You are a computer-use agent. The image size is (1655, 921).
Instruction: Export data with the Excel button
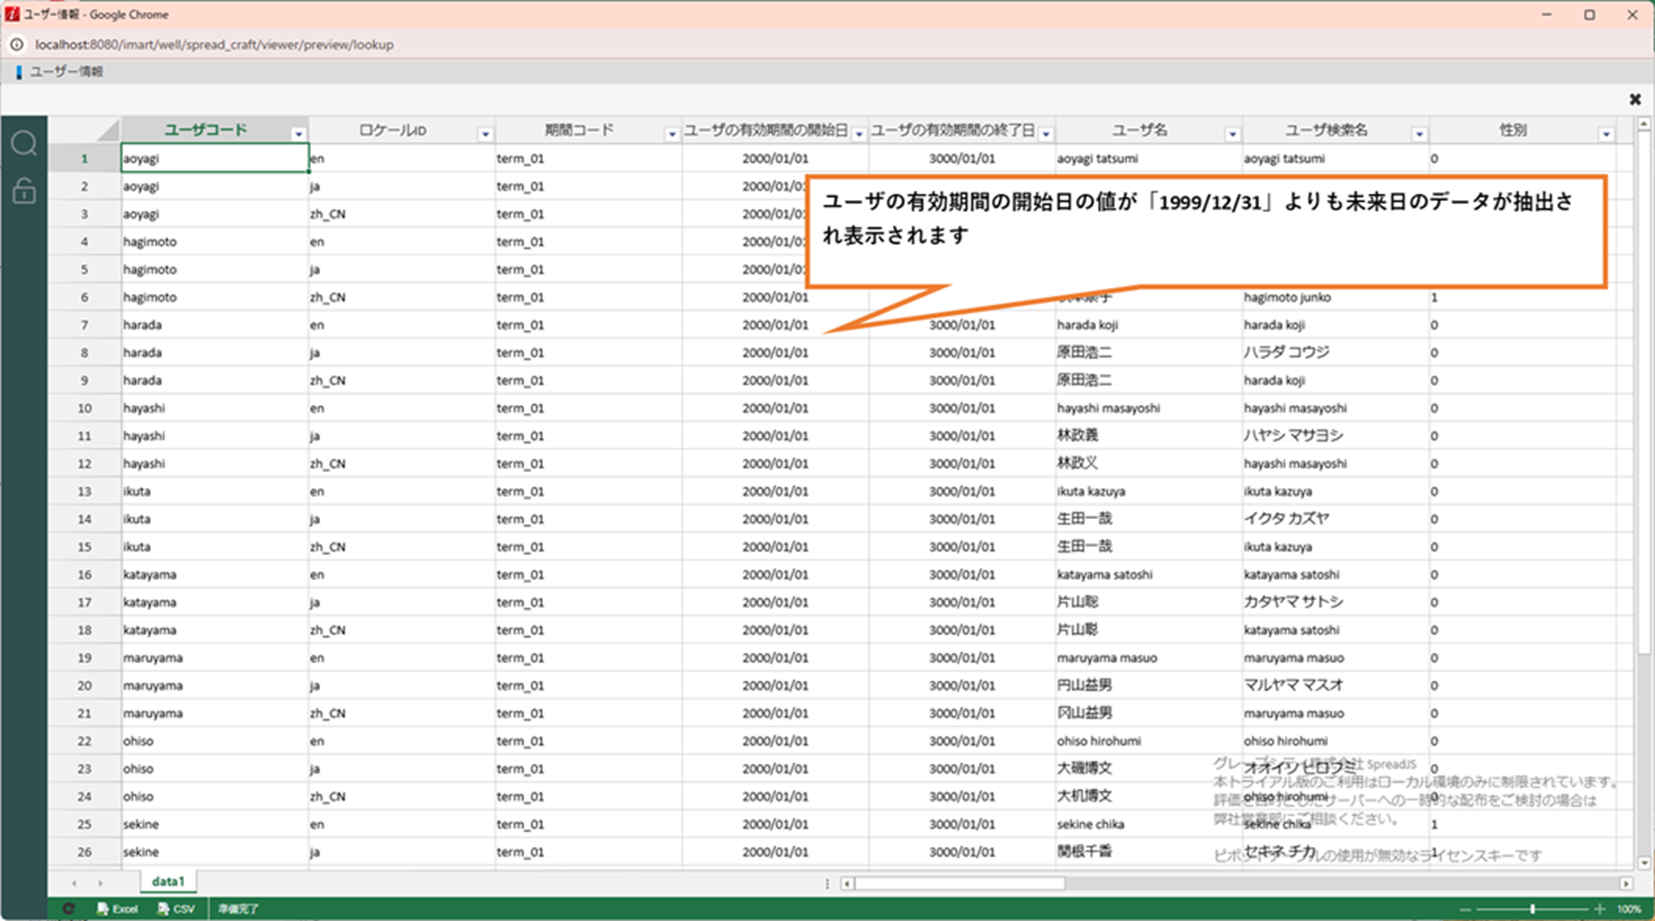(118, 909)
